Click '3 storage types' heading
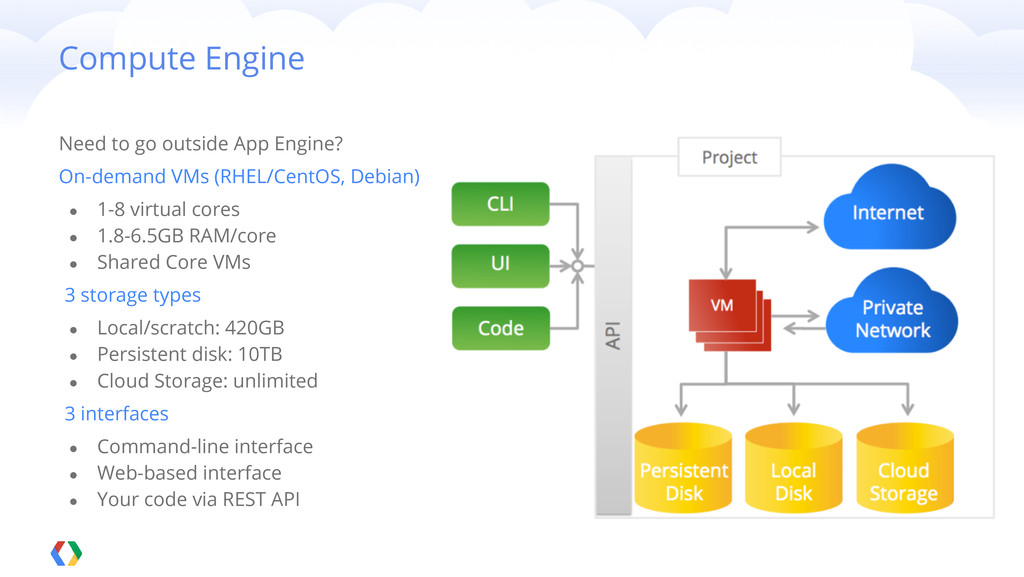Viewport: 1024px width, 577px height. [132, 295]
